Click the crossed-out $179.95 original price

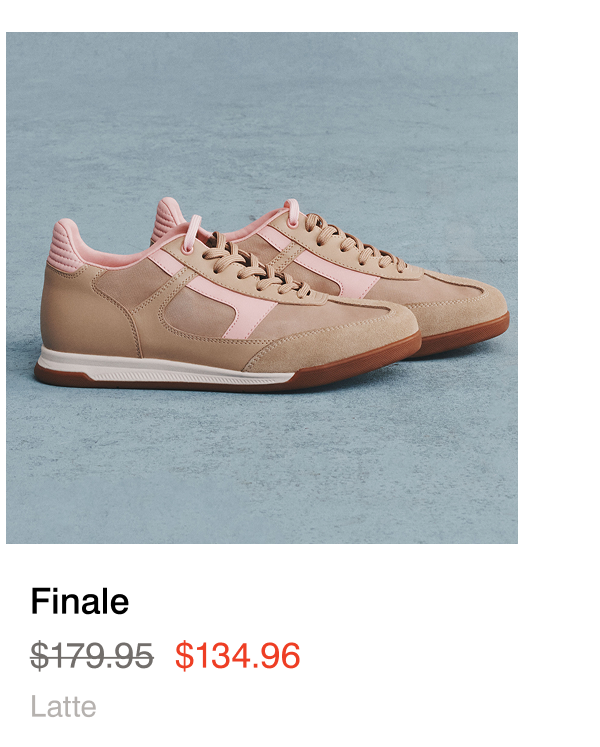[x=92, y=656]
